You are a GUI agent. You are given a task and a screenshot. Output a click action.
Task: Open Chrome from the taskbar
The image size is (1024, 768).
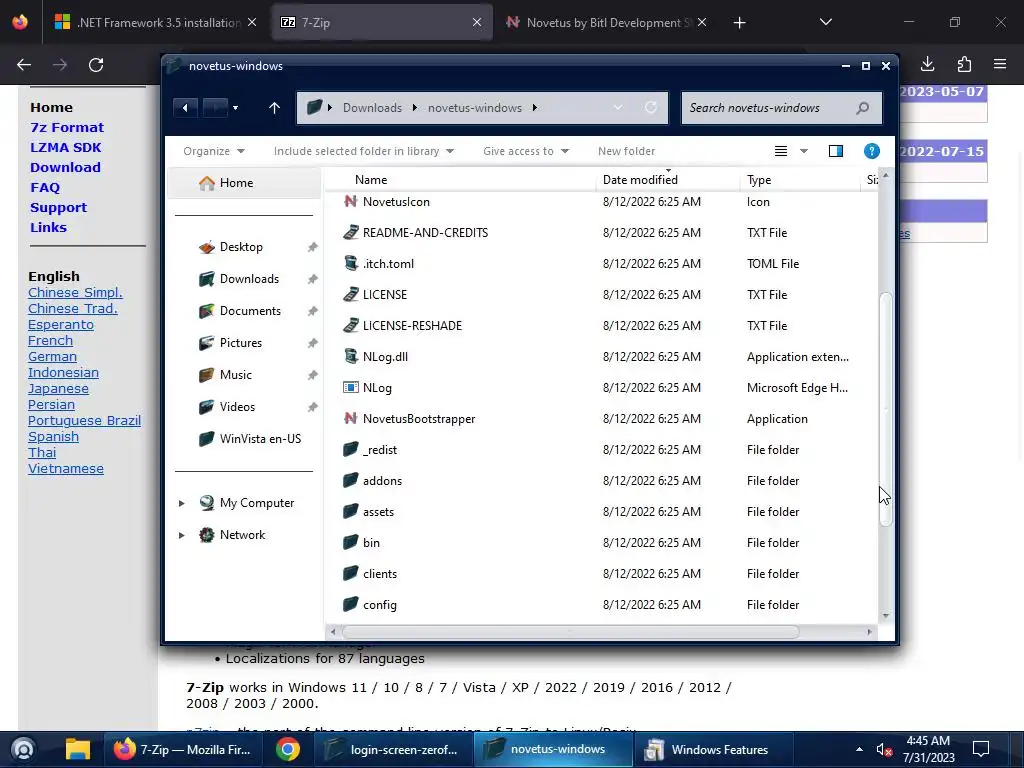point(287,749)
